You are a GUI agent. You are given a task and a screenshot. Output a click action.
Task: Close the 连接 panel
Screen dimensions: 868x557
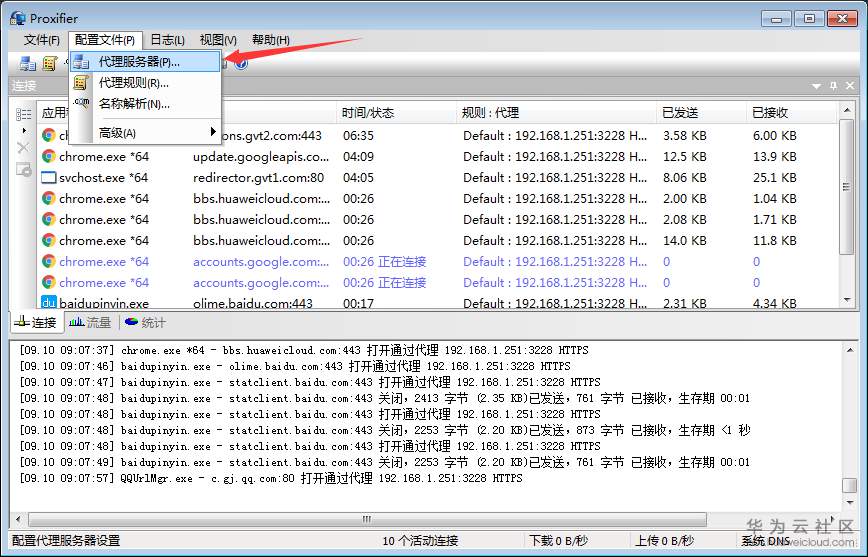[850, 86]
